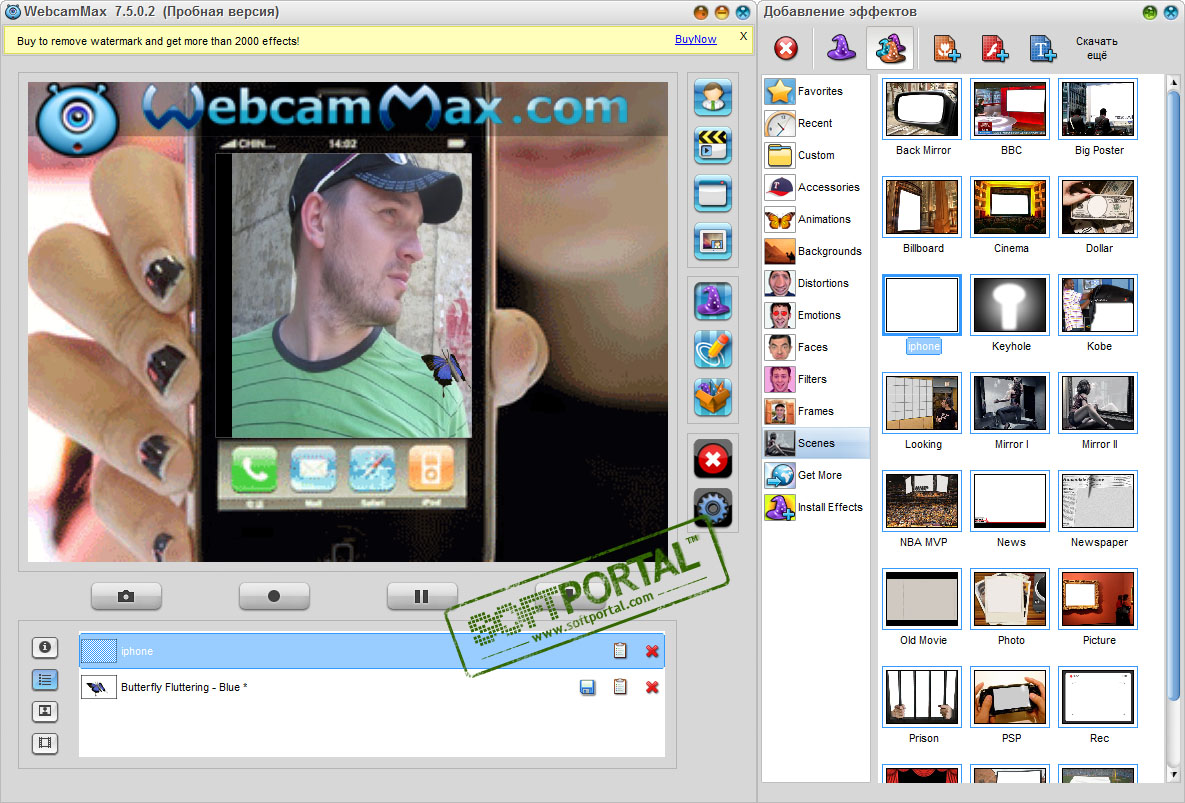
Task: Click the red X remove-all icon
Action: 713,459
